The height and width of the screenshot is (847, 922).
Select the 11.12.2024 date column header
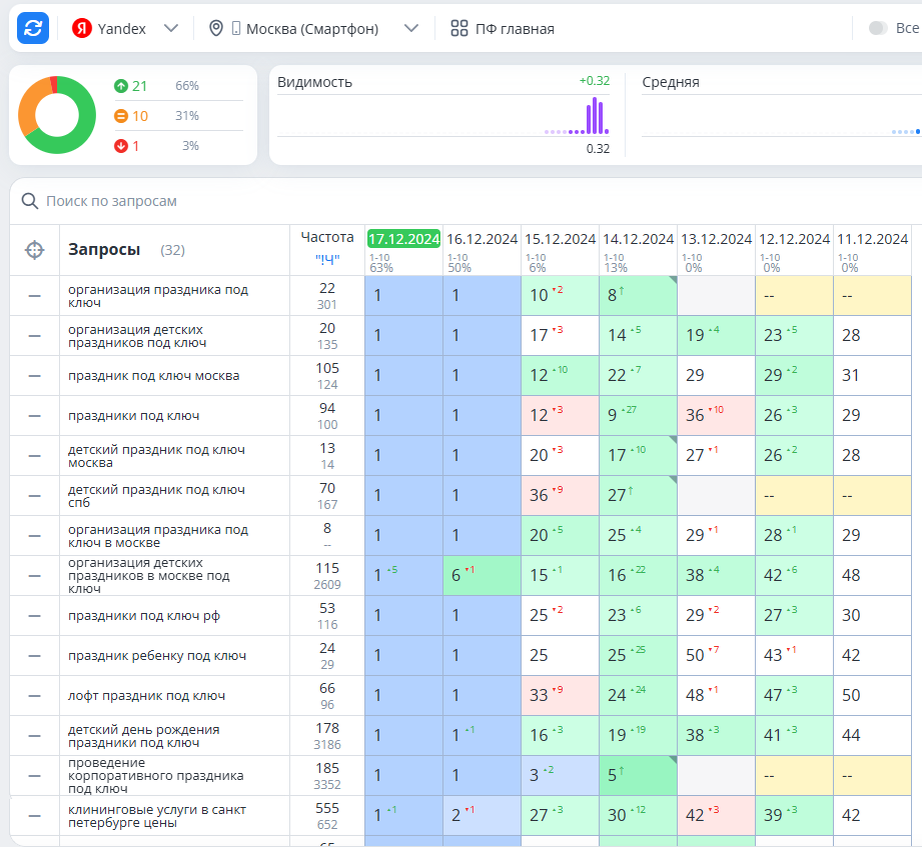873,239
